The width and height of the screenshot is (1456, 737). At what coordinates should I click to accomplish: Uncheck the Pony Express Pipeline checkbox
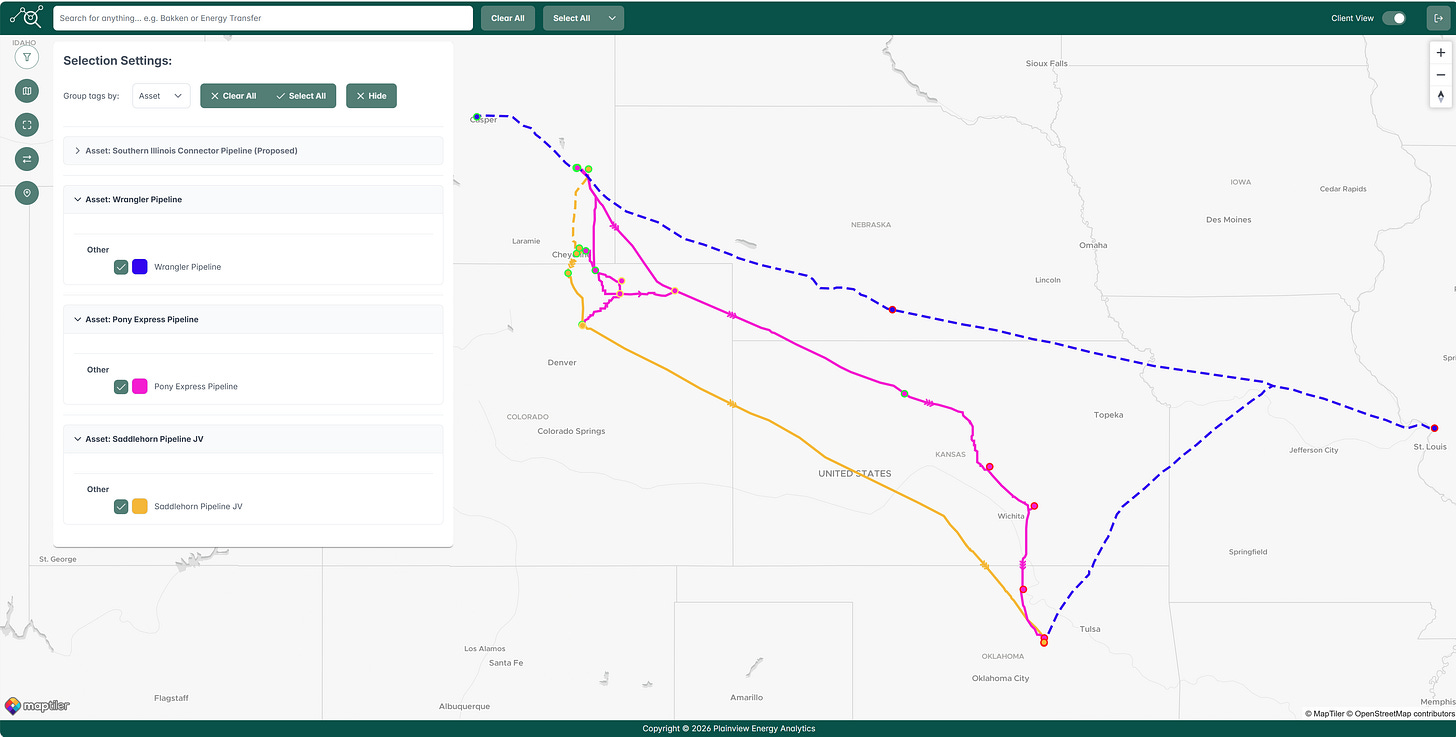pos(121,386)
